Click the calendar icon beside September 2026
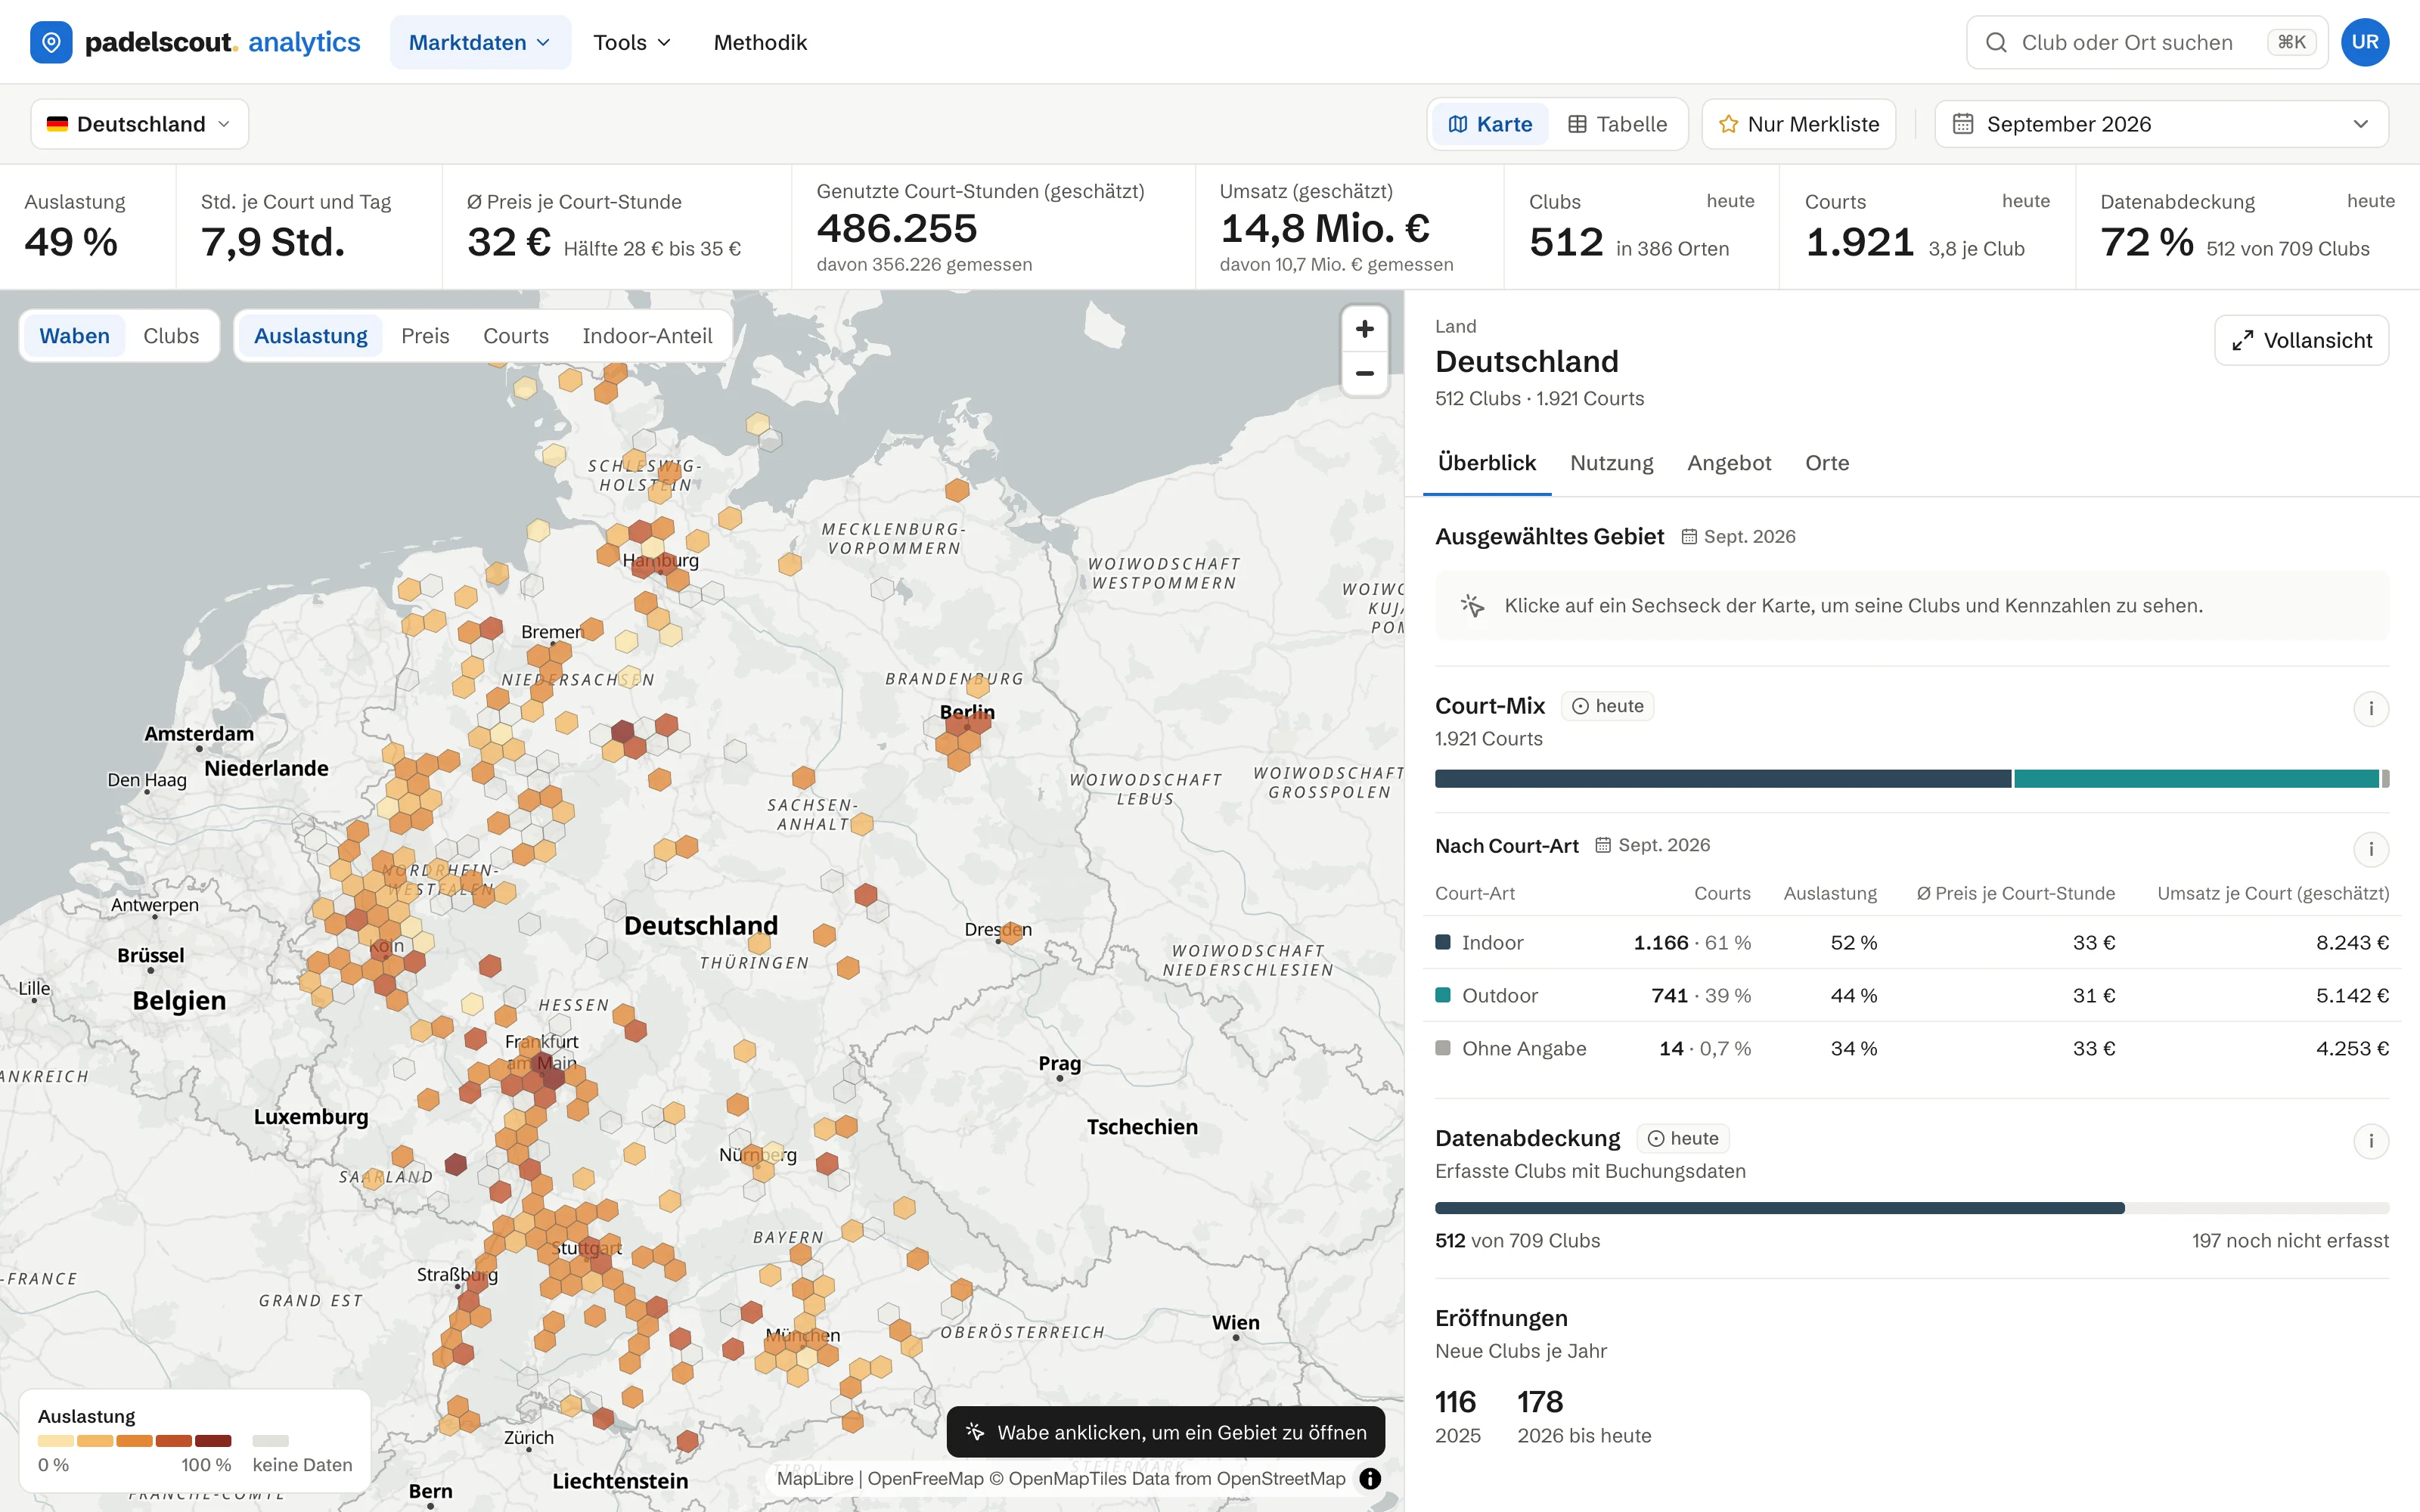 [1963, 124]
